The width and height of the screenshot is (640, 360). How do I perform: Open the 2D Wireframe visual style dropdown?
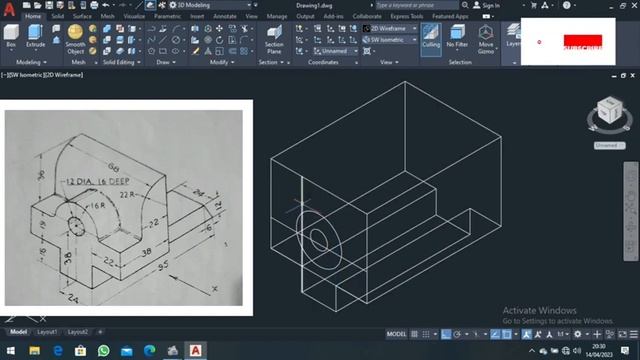coord(390,29)
